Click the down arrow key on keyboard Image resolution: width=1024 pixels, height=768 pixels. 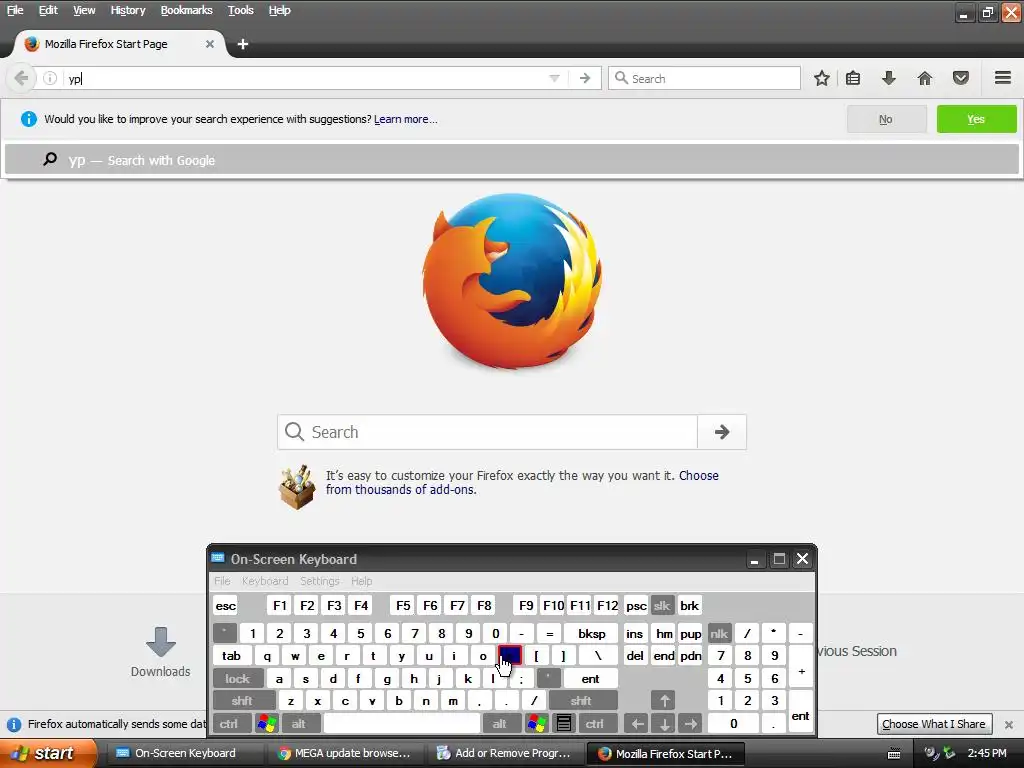[x=664, y=724]
